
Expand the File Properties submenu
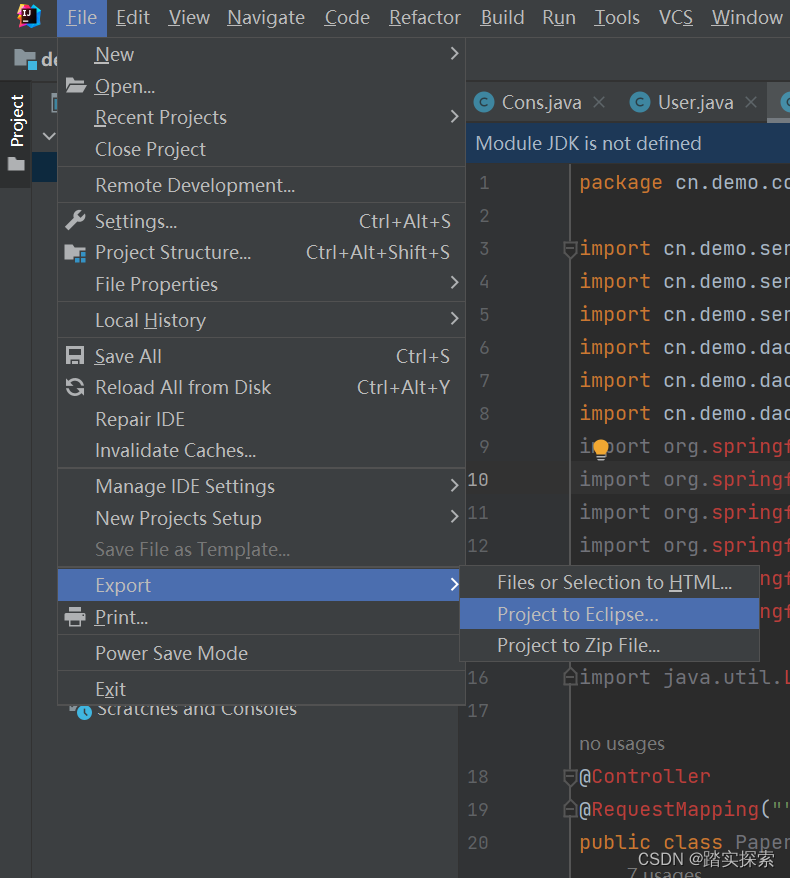coord(454,283)
